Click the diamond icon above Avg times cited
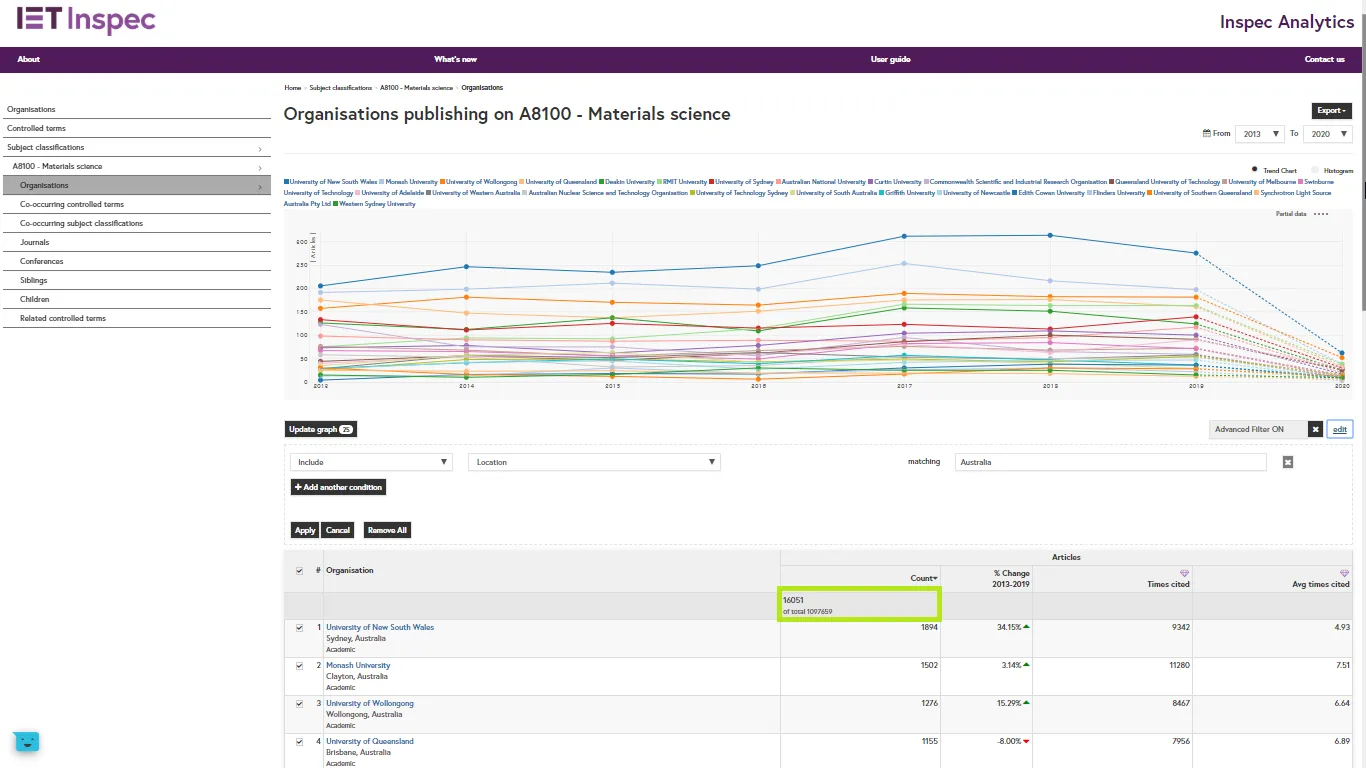This screenshot has height=768, width=1366. (x=1344, y=573)
